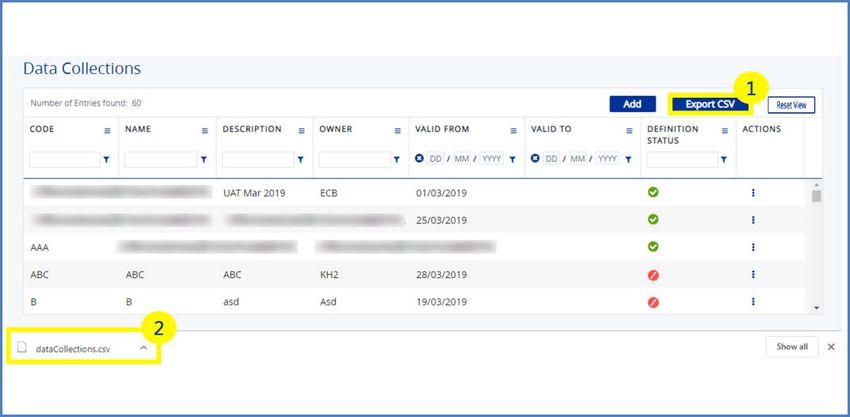Sort by the VALID TO column header
The height and width of the screenshot is (417, 850).
coord(551,129)
